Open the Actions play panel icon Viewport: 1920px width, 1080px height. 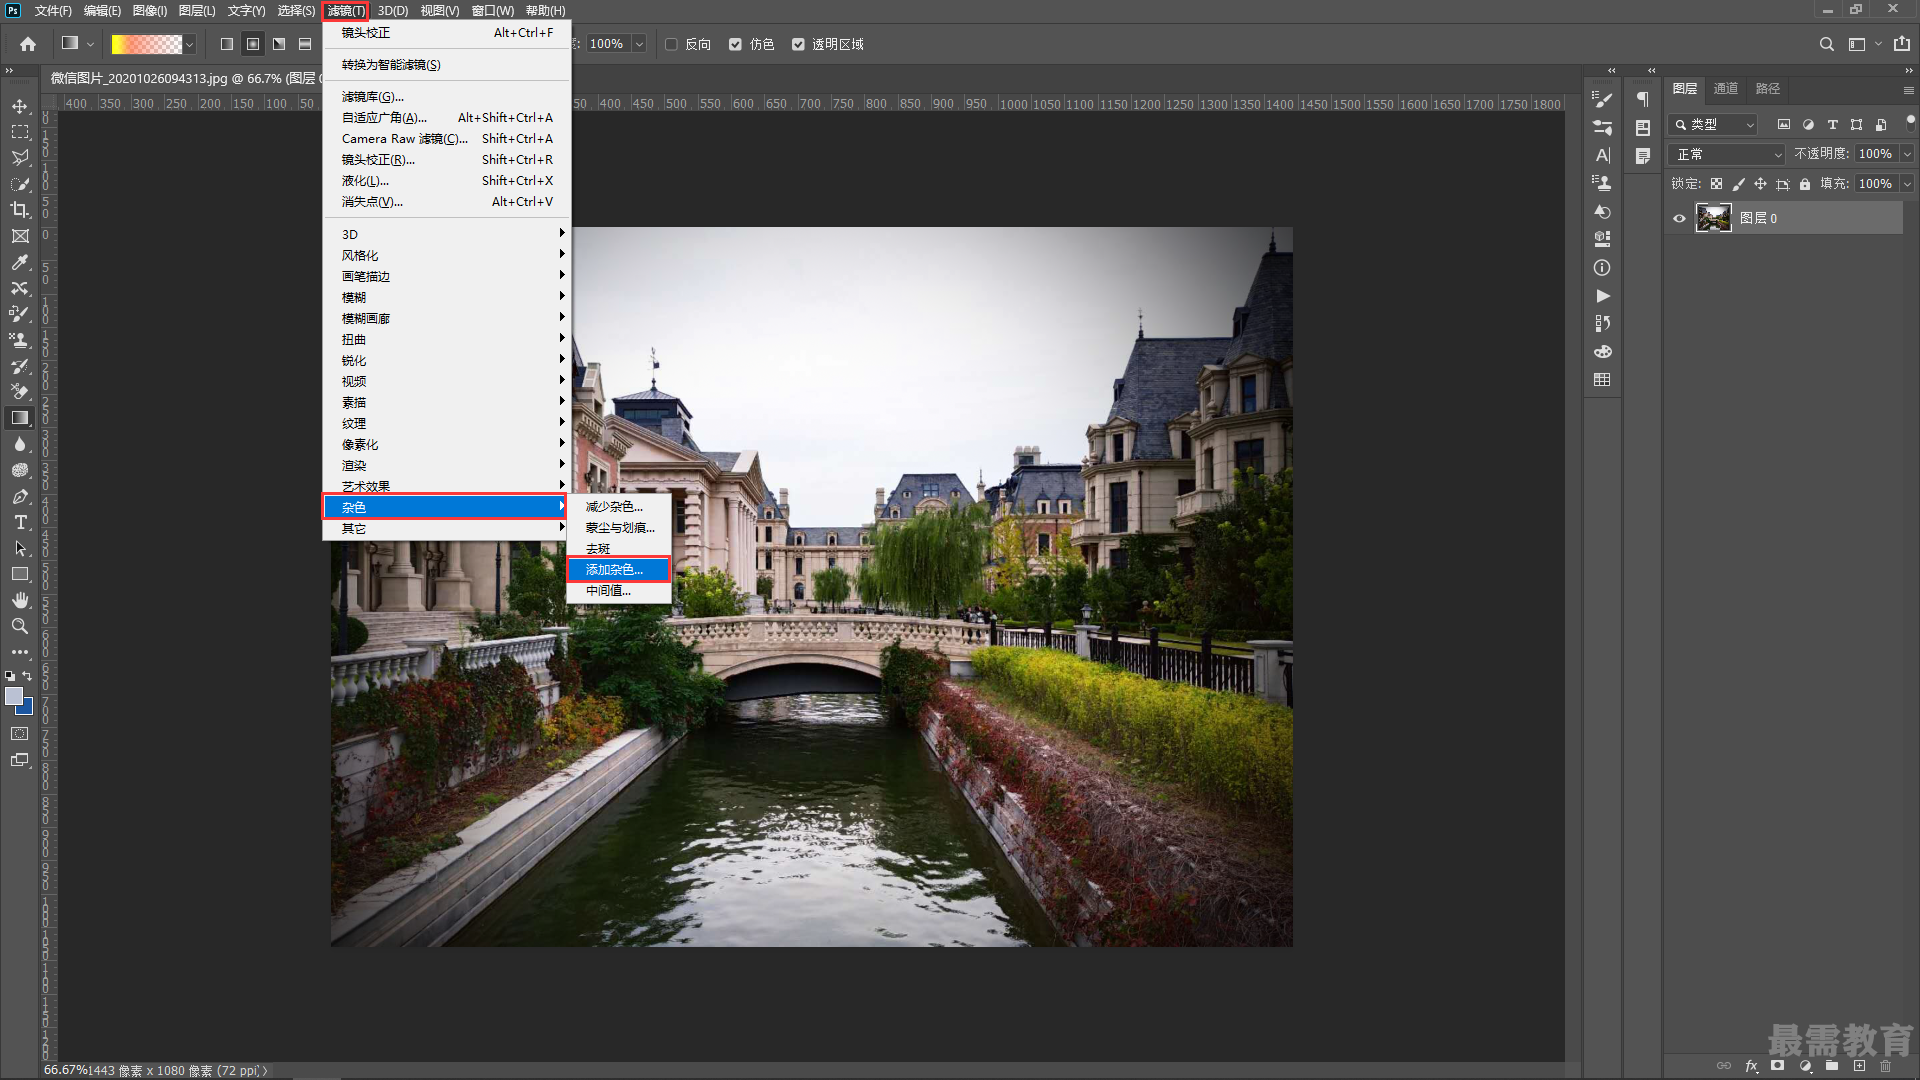point(1602,296)
